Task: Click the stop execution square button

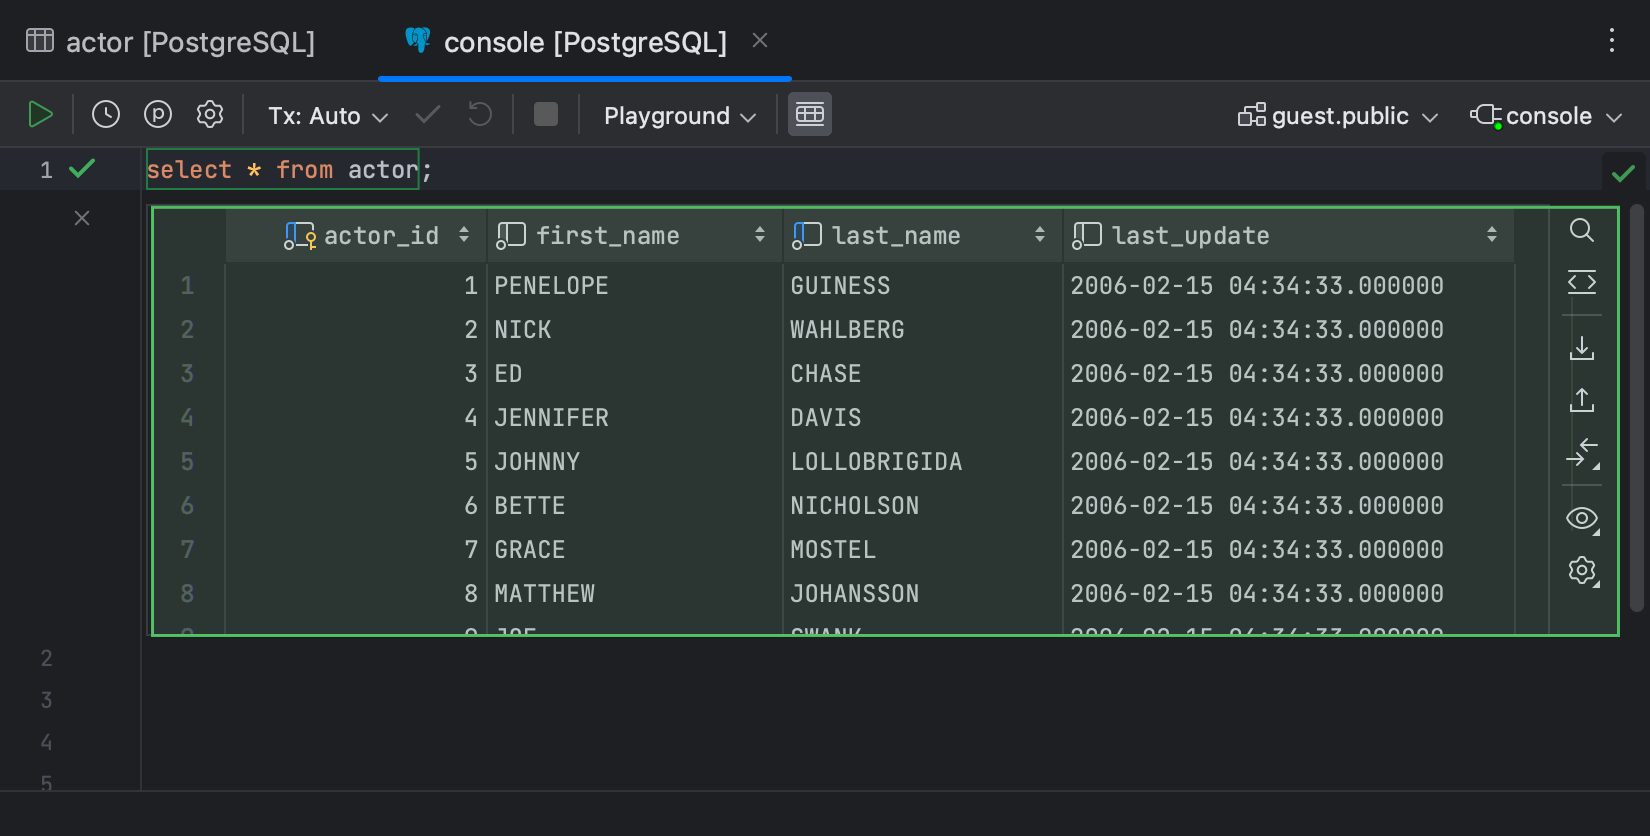Action: [x=546, y=115]
